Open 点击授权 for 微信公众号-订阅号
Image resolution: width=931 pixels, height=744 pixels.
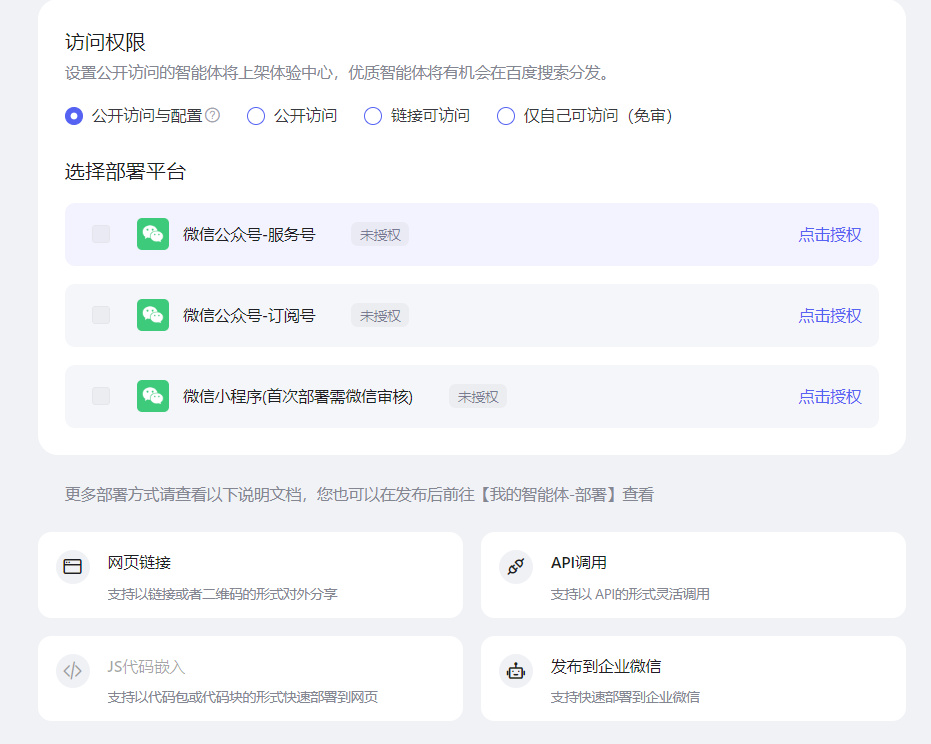coord(828,315)
